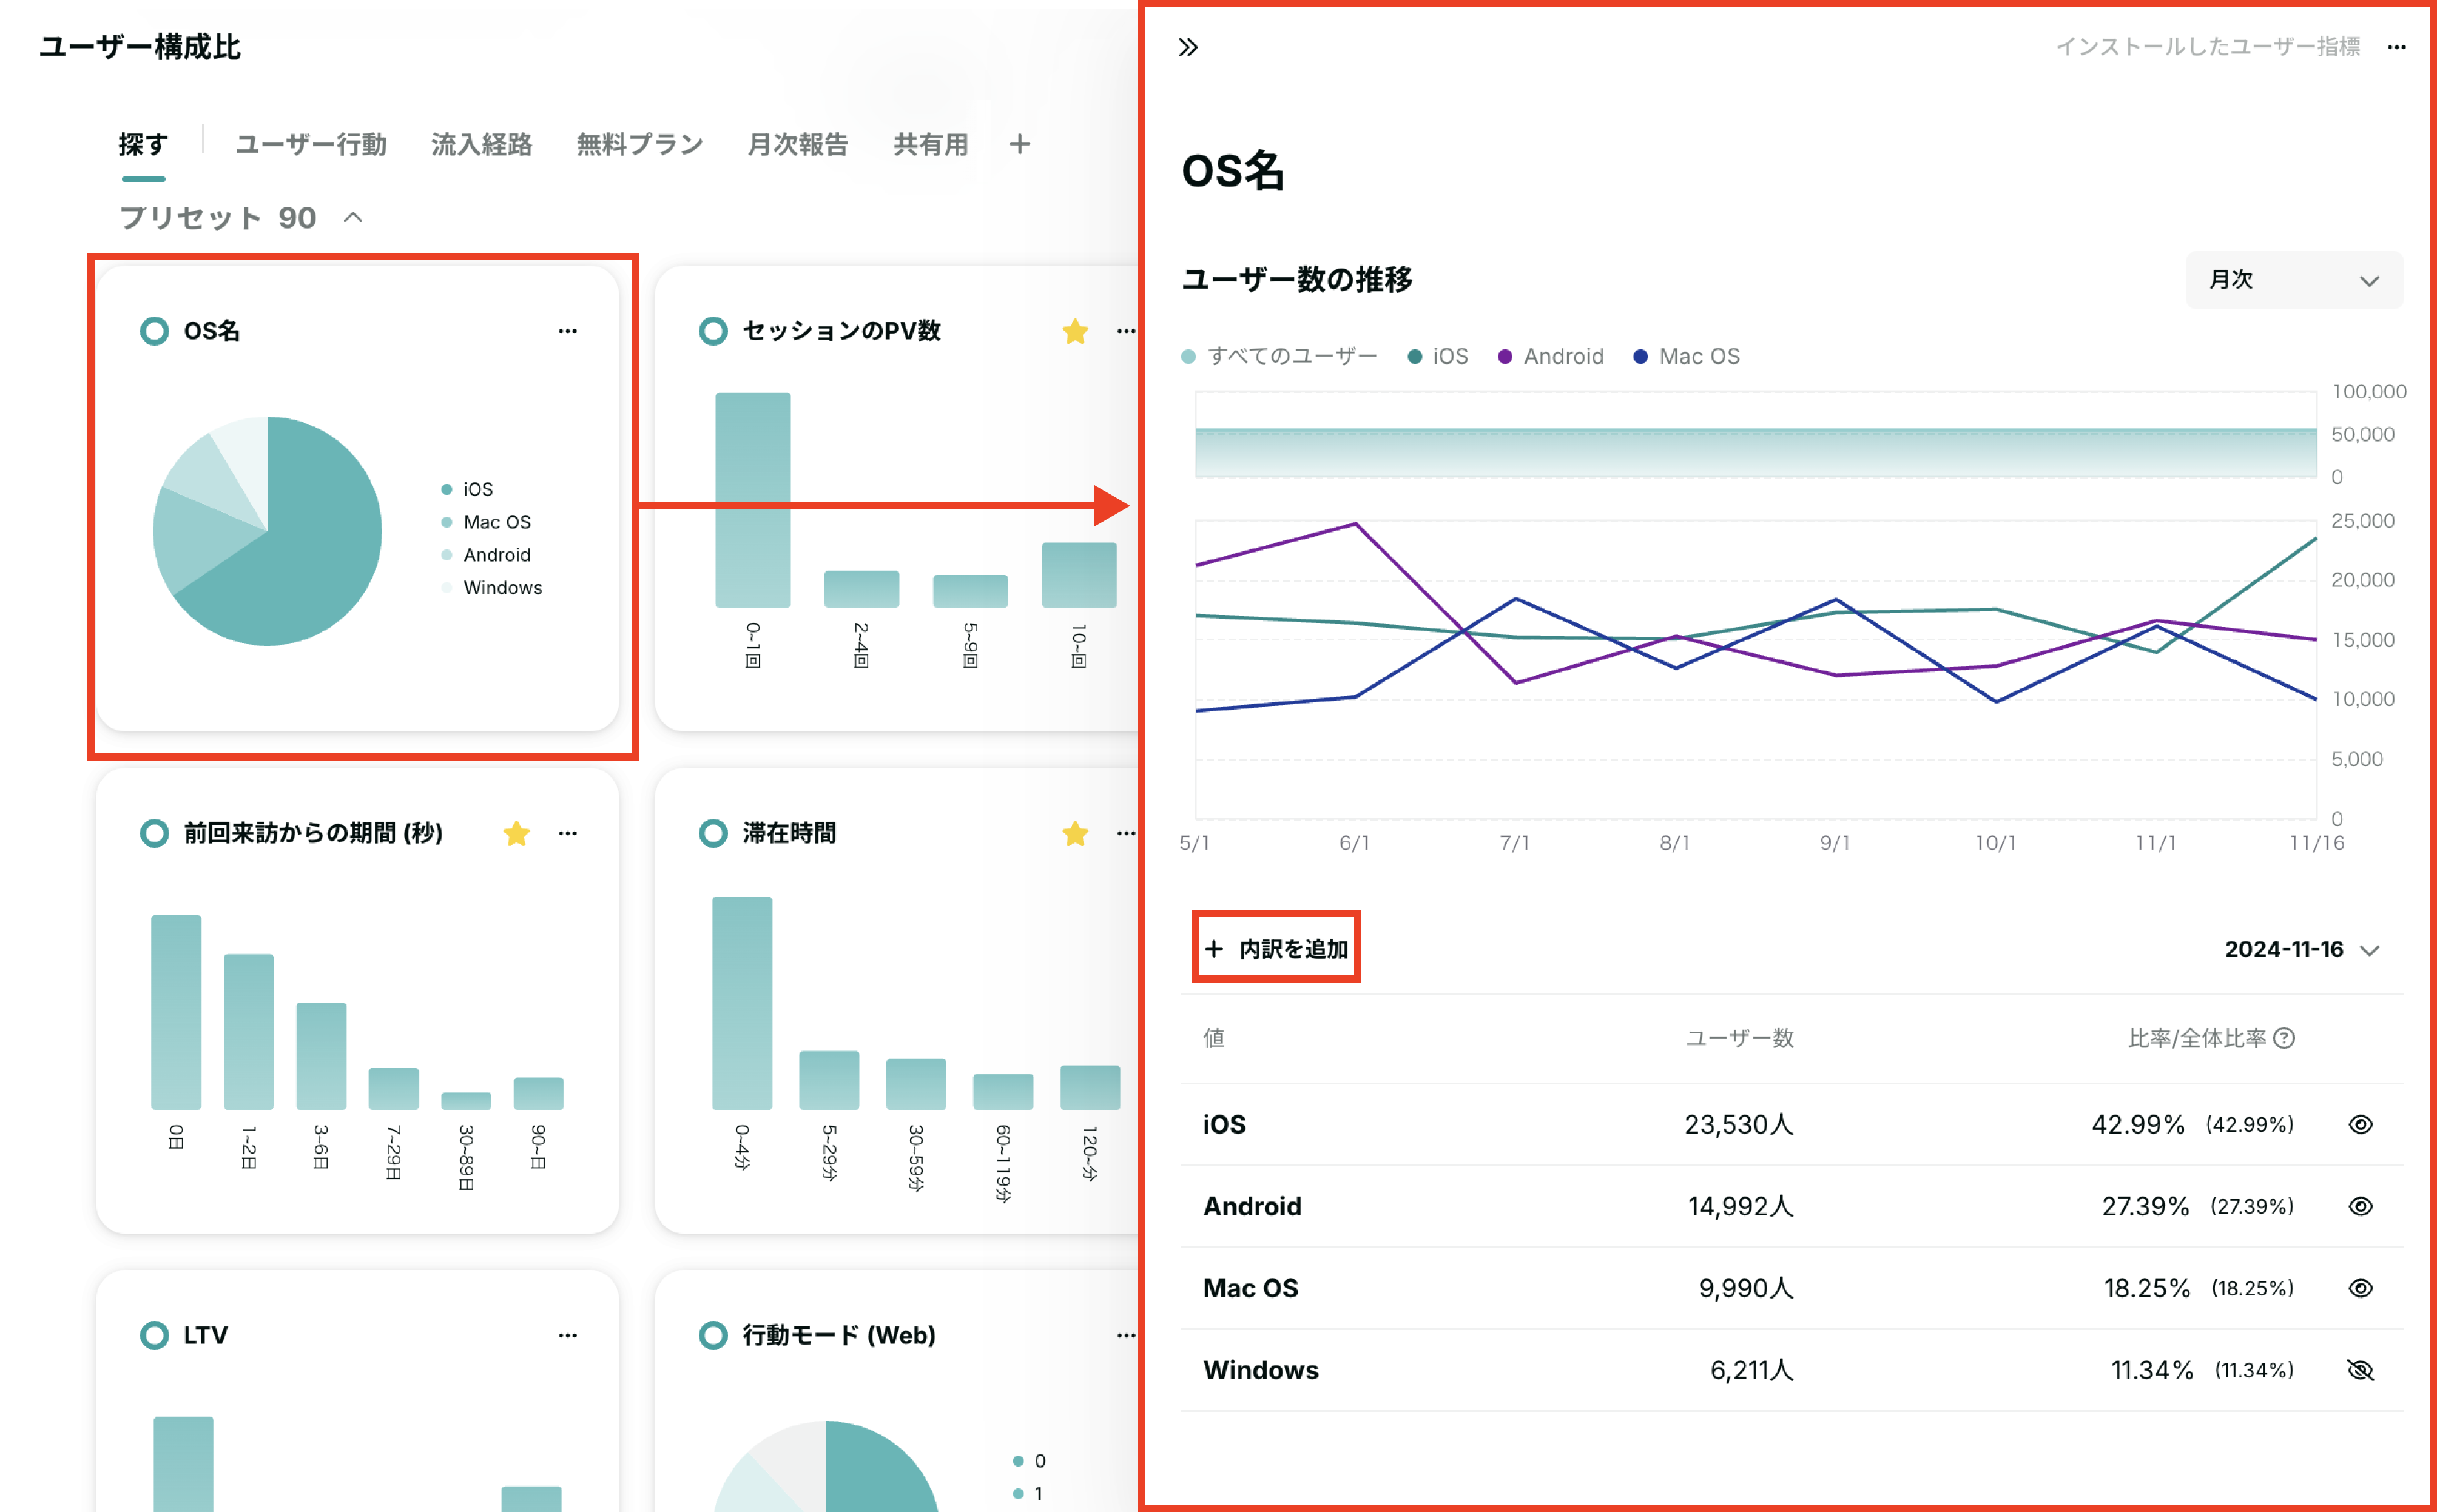
Task: Click the Android entry in pie legend
Action: (486, 555)
